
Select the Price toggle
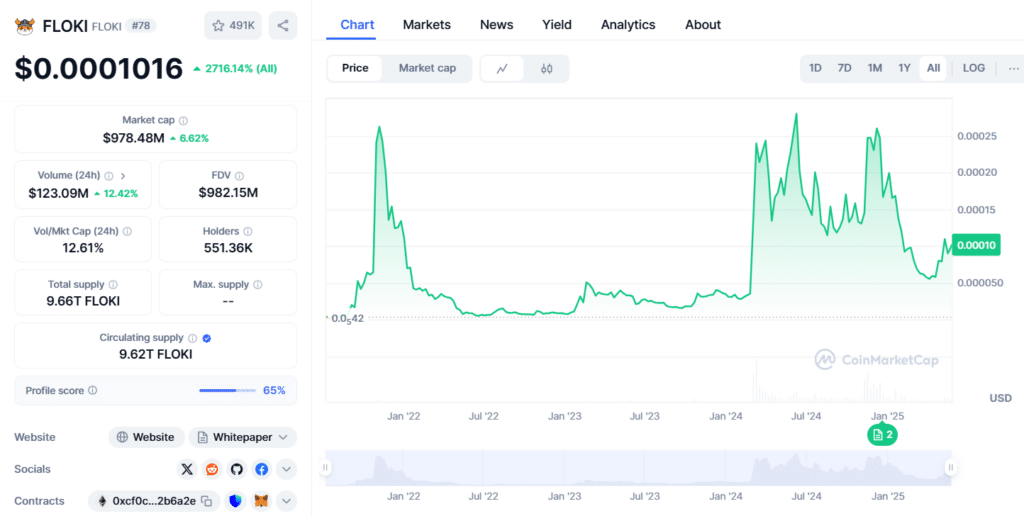pyautogui.click(x=355, y=68)
